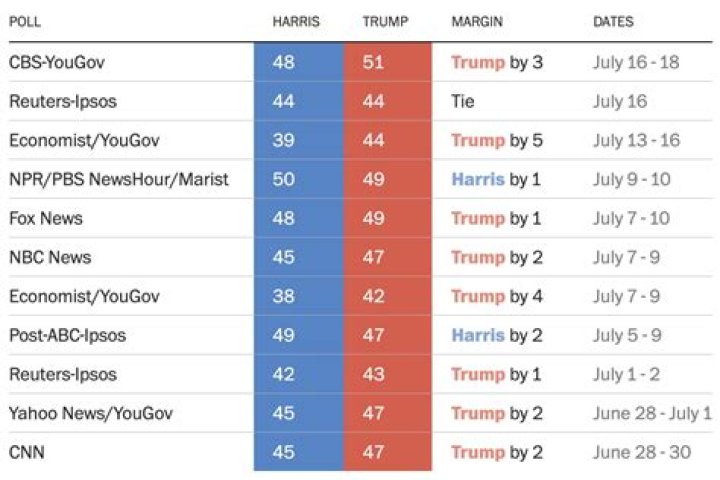Click the Fox News poll name

pyautogui.click(x=46, y=218)
